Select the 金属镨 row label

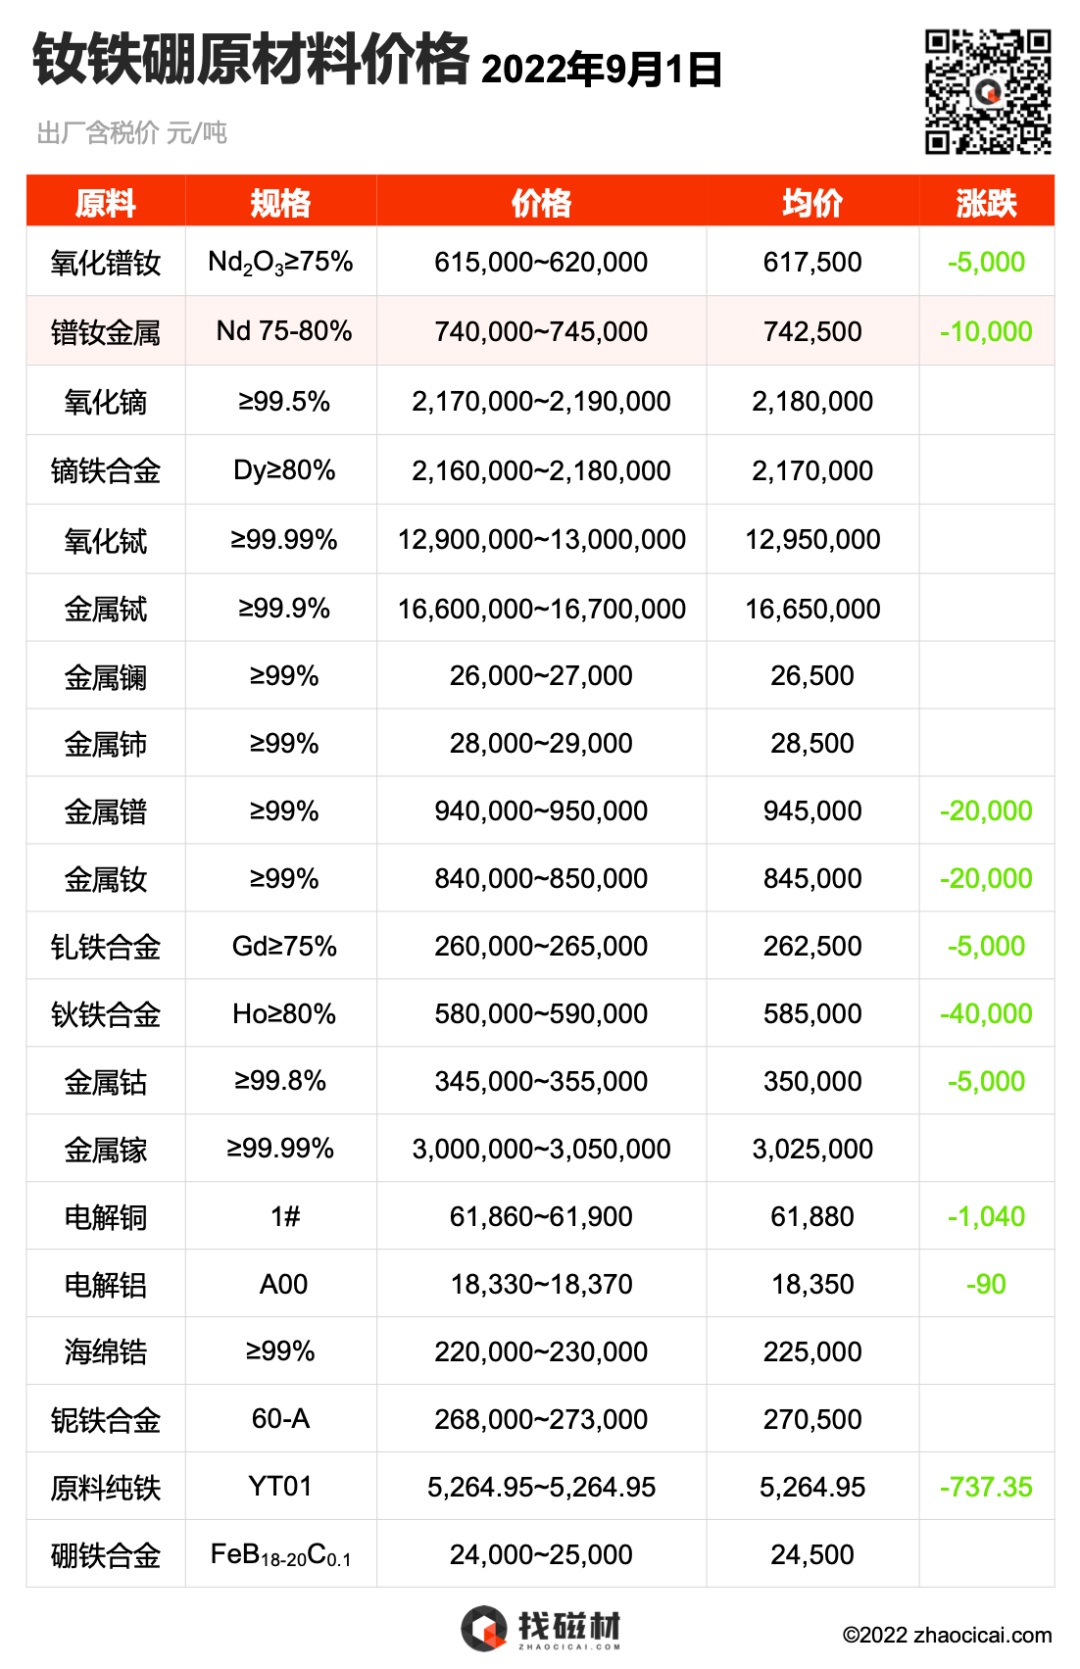tap(106, 812)
